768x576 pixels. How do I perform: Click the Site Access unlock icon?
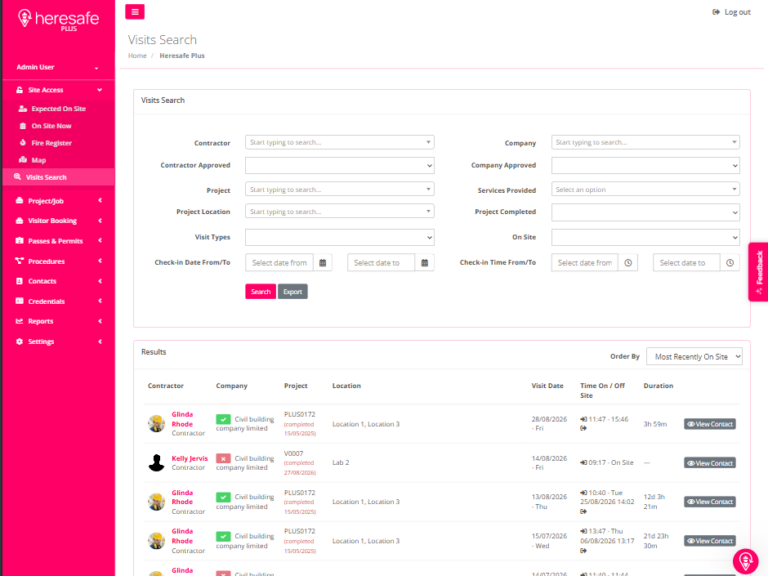tap(20, 90)
